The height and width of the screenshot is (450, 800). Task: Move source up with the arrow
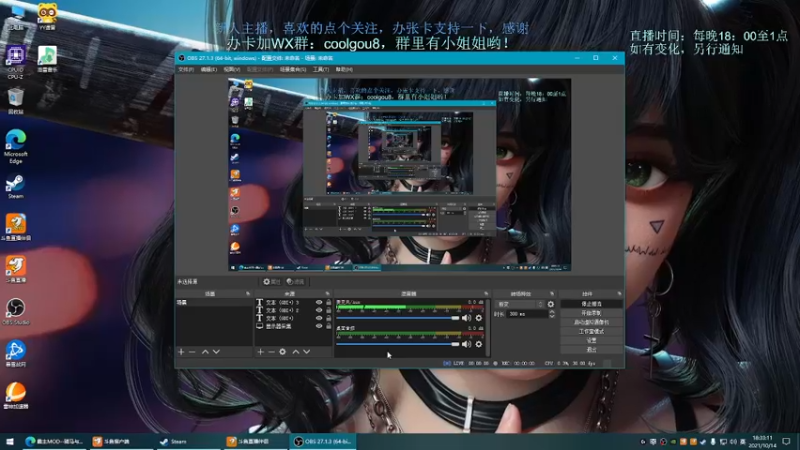[x=295, y=352]
